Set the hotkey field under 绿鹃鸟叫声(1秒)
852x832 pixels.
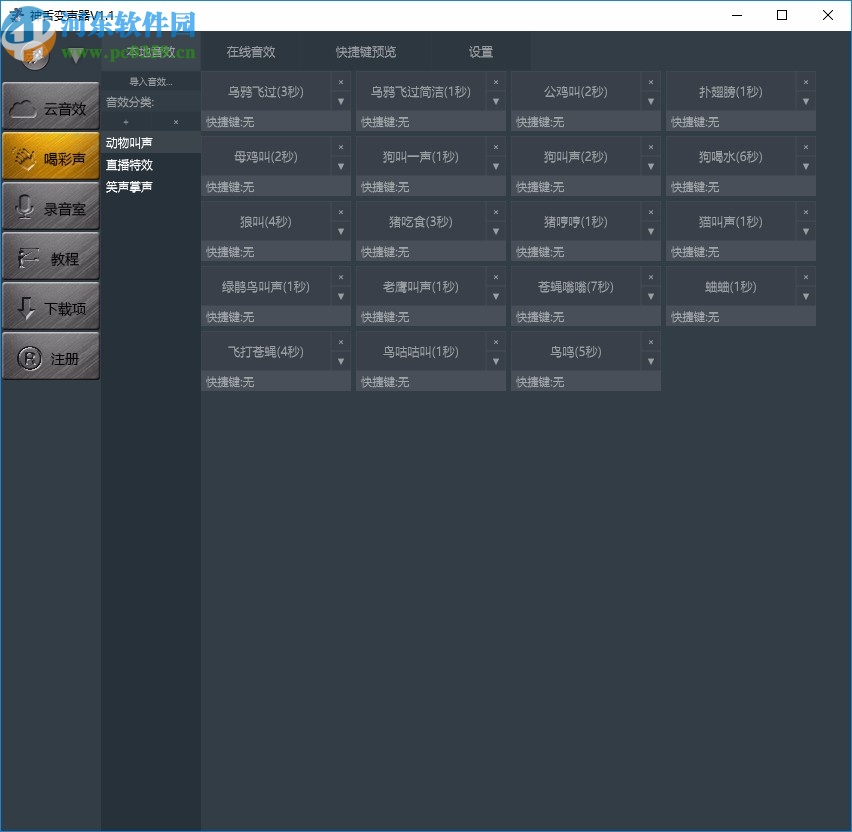click(276, 317)
